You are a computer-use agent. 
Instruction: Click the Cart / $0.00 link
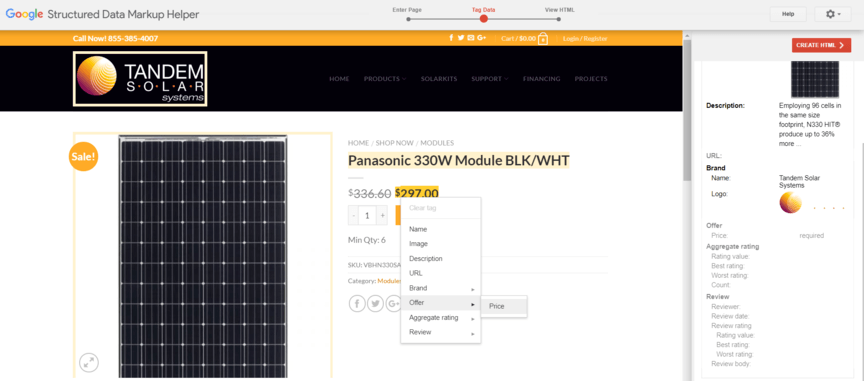click(519, 39)
